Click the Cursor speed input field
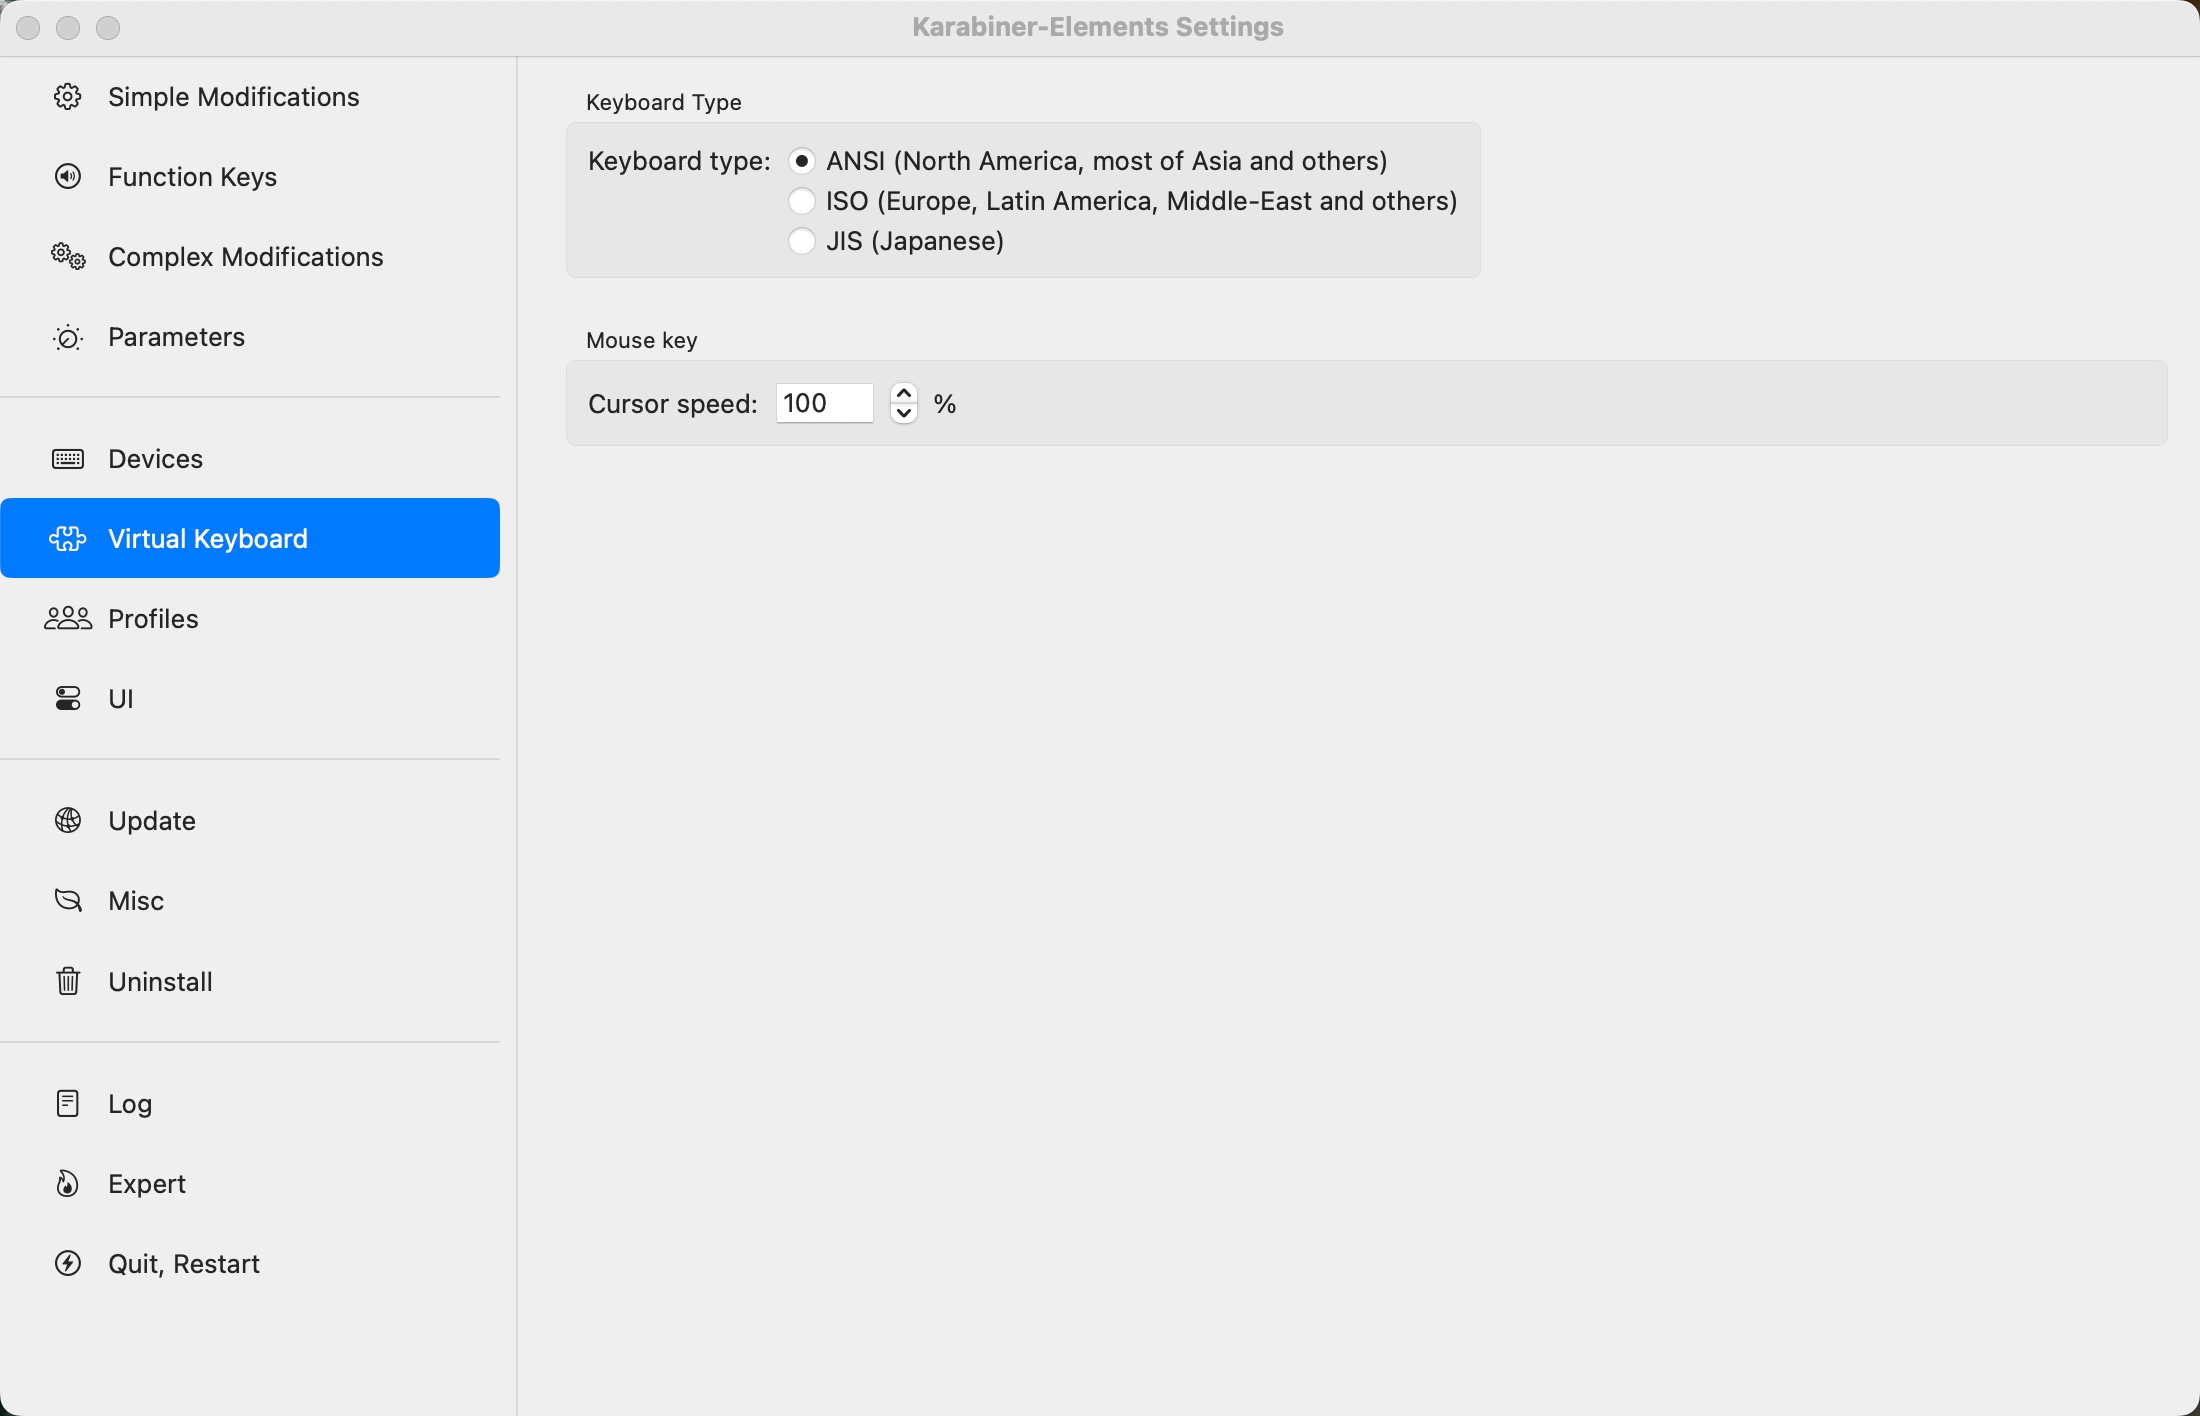Viewport: 2200px width, 1416px height. (x=825, y=403)
